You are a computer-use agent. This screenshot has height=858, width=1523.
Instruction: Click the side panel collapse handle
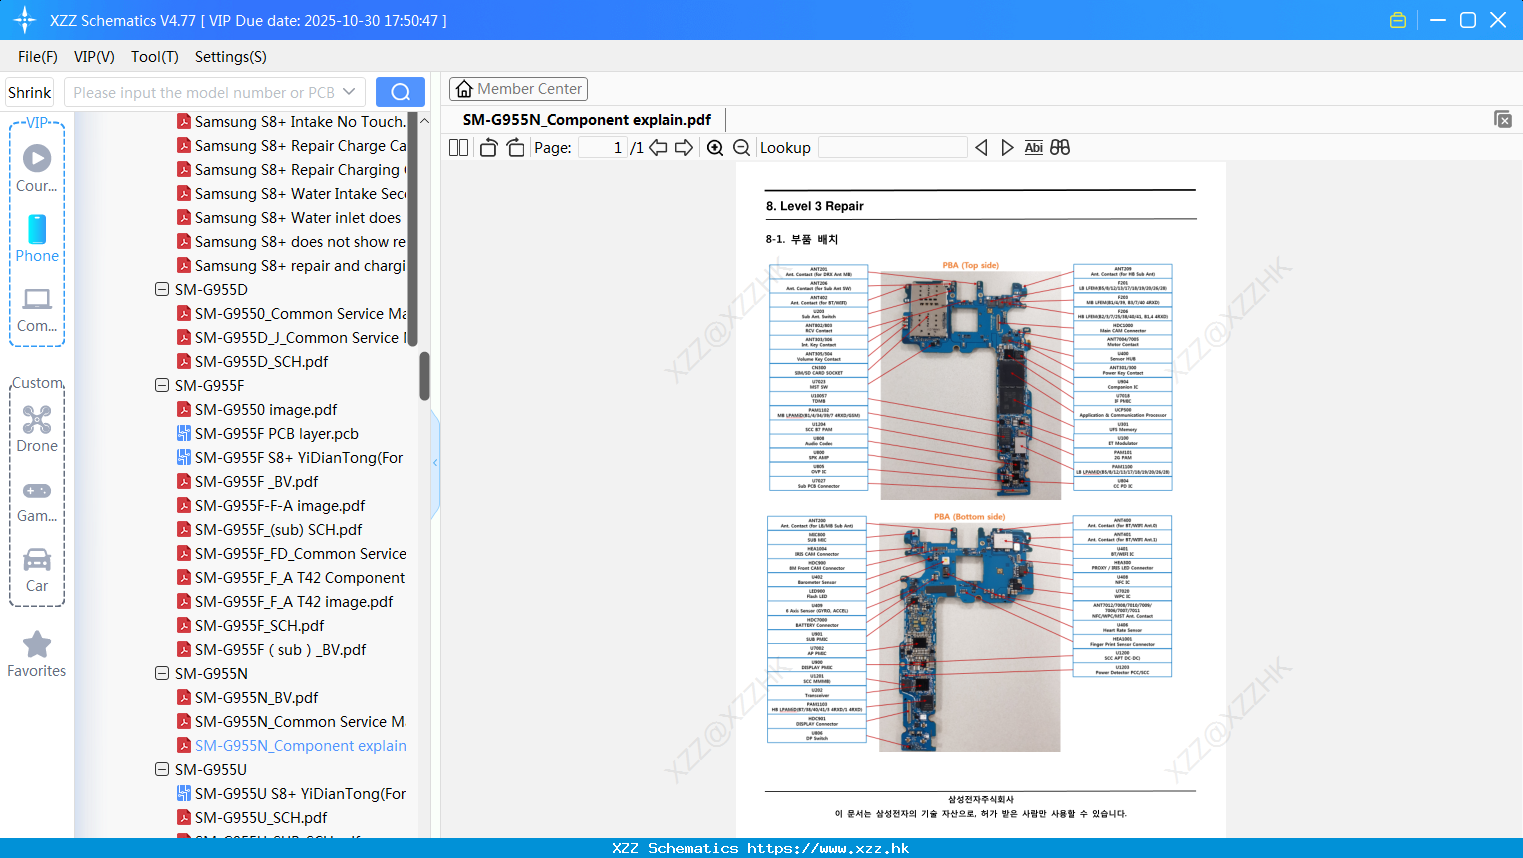pos(435,463)
